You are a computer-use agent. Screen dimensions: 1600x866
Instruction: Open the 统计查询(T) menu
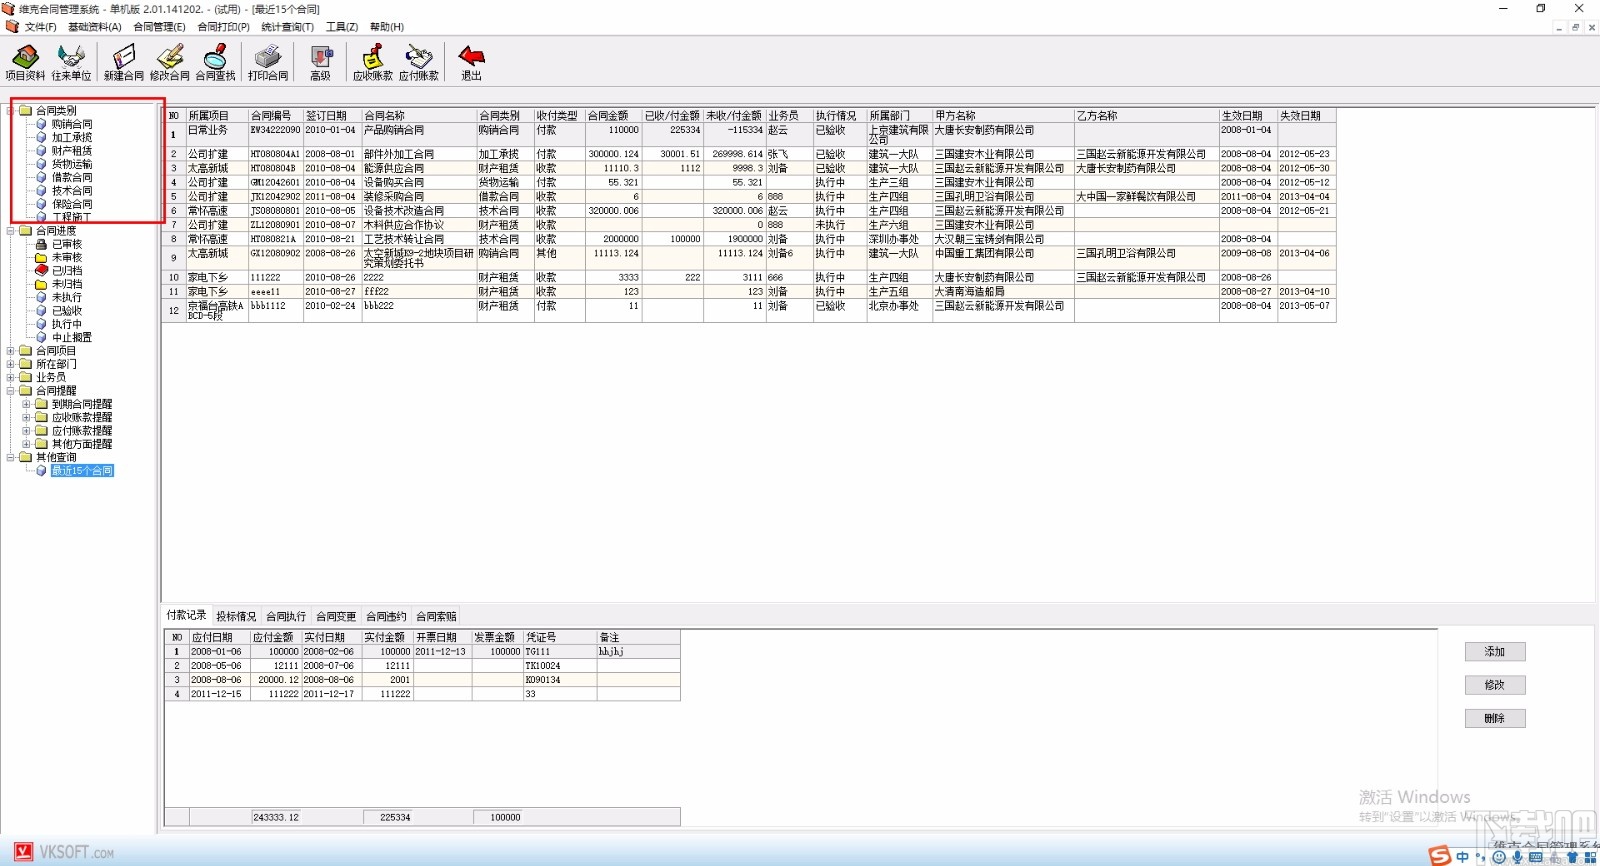coord(288,27)
